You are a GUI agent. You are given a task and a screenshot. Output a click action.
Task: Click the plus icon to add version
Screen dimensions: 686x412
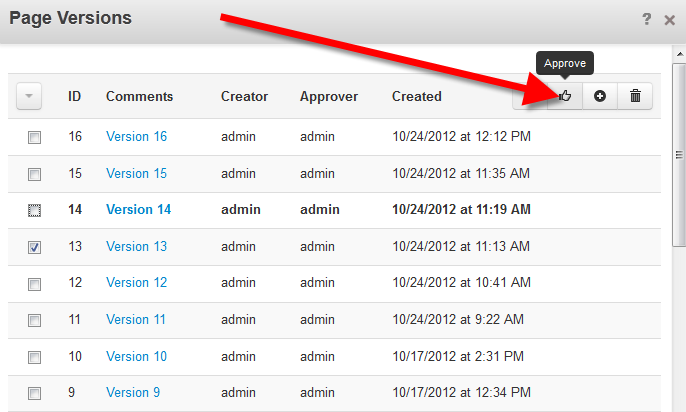click(x=600, y=97)
